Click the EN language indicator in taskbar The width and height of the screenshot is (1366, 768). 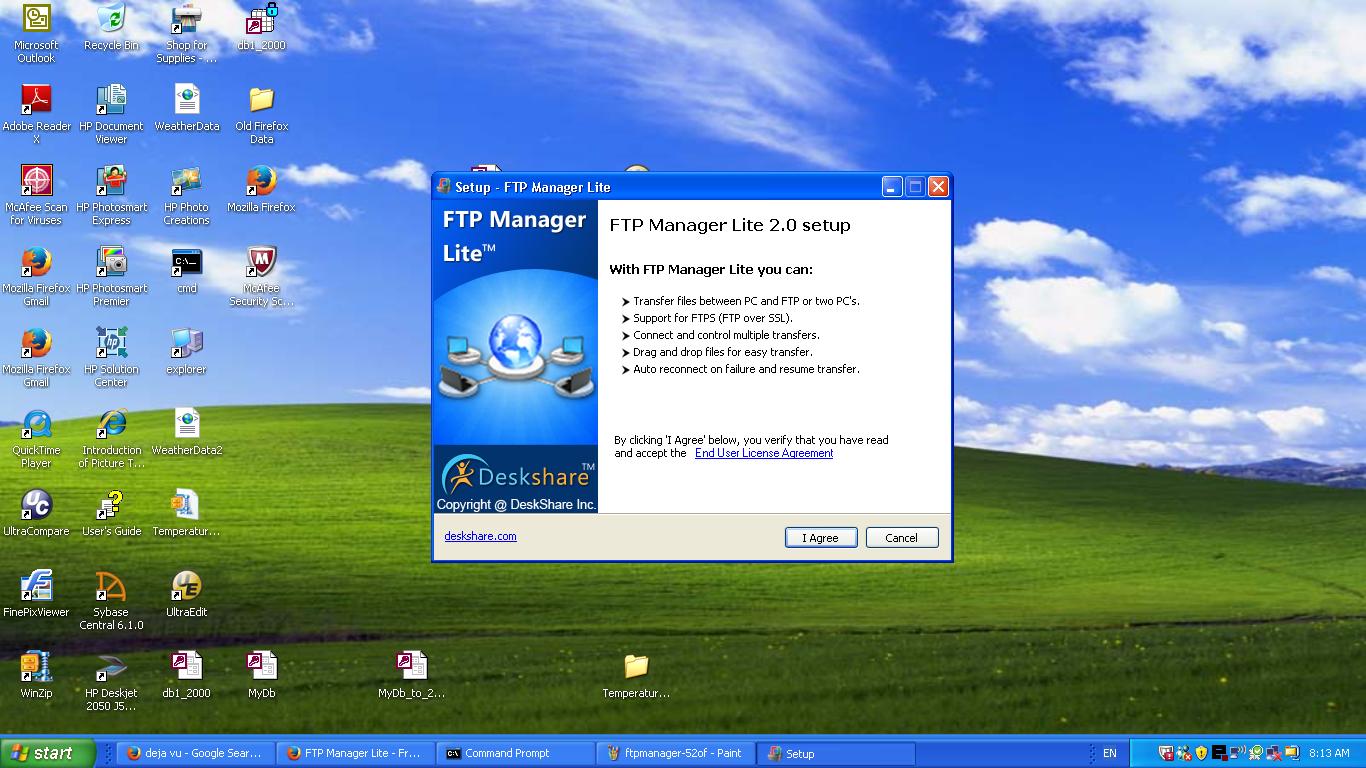click(x=1109, y=753)
